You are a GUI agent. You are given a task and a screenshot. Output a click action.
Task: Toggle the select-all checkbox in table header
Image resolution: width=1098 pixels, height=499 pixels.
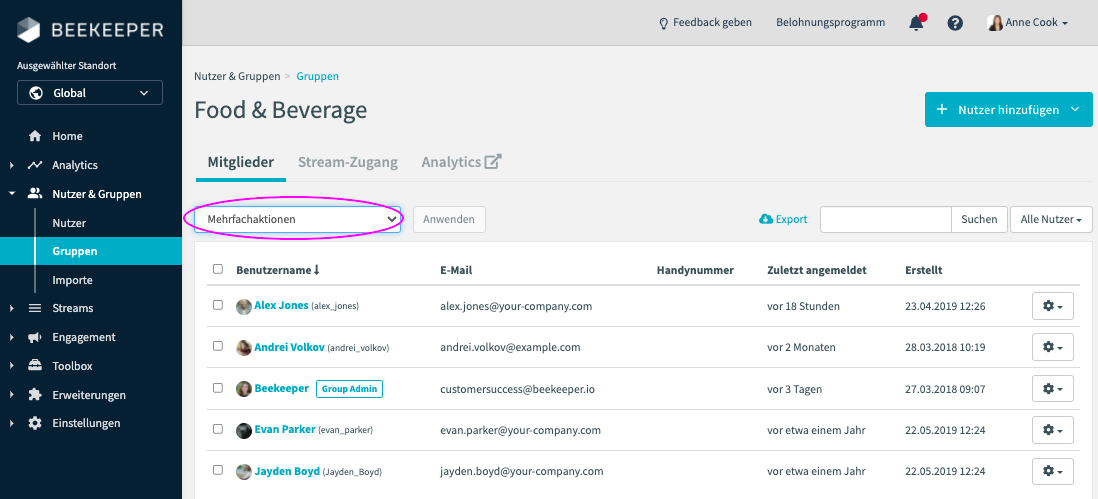pyautogui.click(x=218, y=269)
